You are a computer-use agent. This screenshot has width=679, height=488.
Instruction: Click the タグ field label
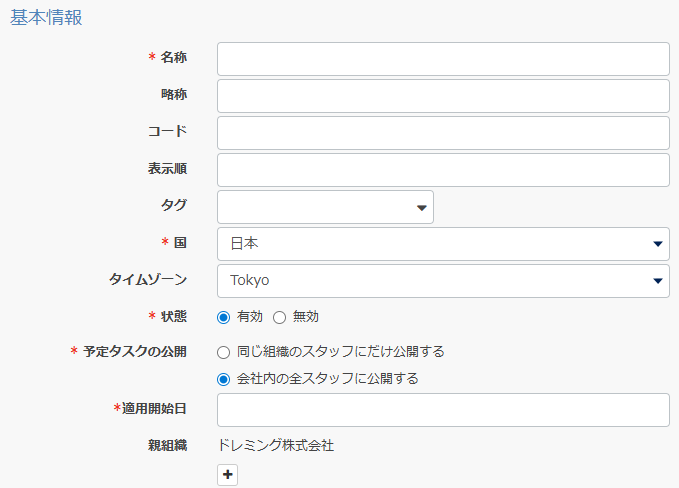tap(174, 205)
